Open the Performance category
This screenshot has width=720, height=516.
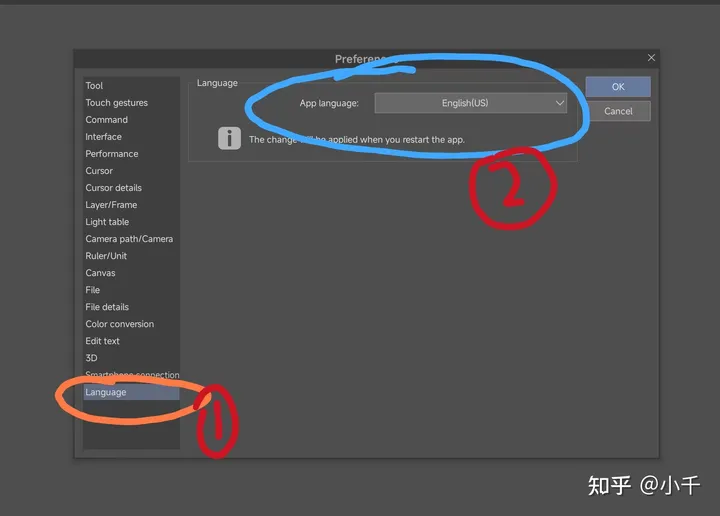click(111, 154)
